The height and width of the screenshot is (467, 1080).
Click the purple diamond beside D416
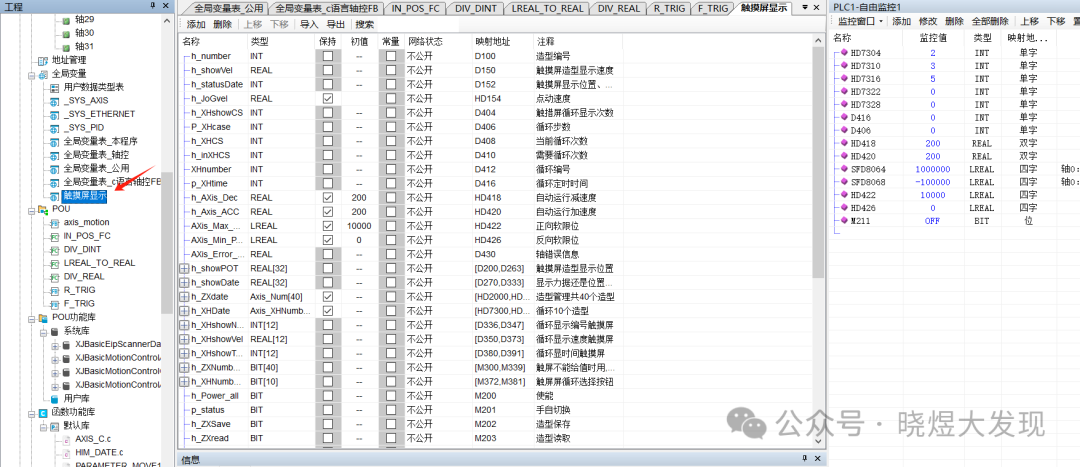(845, 117)
